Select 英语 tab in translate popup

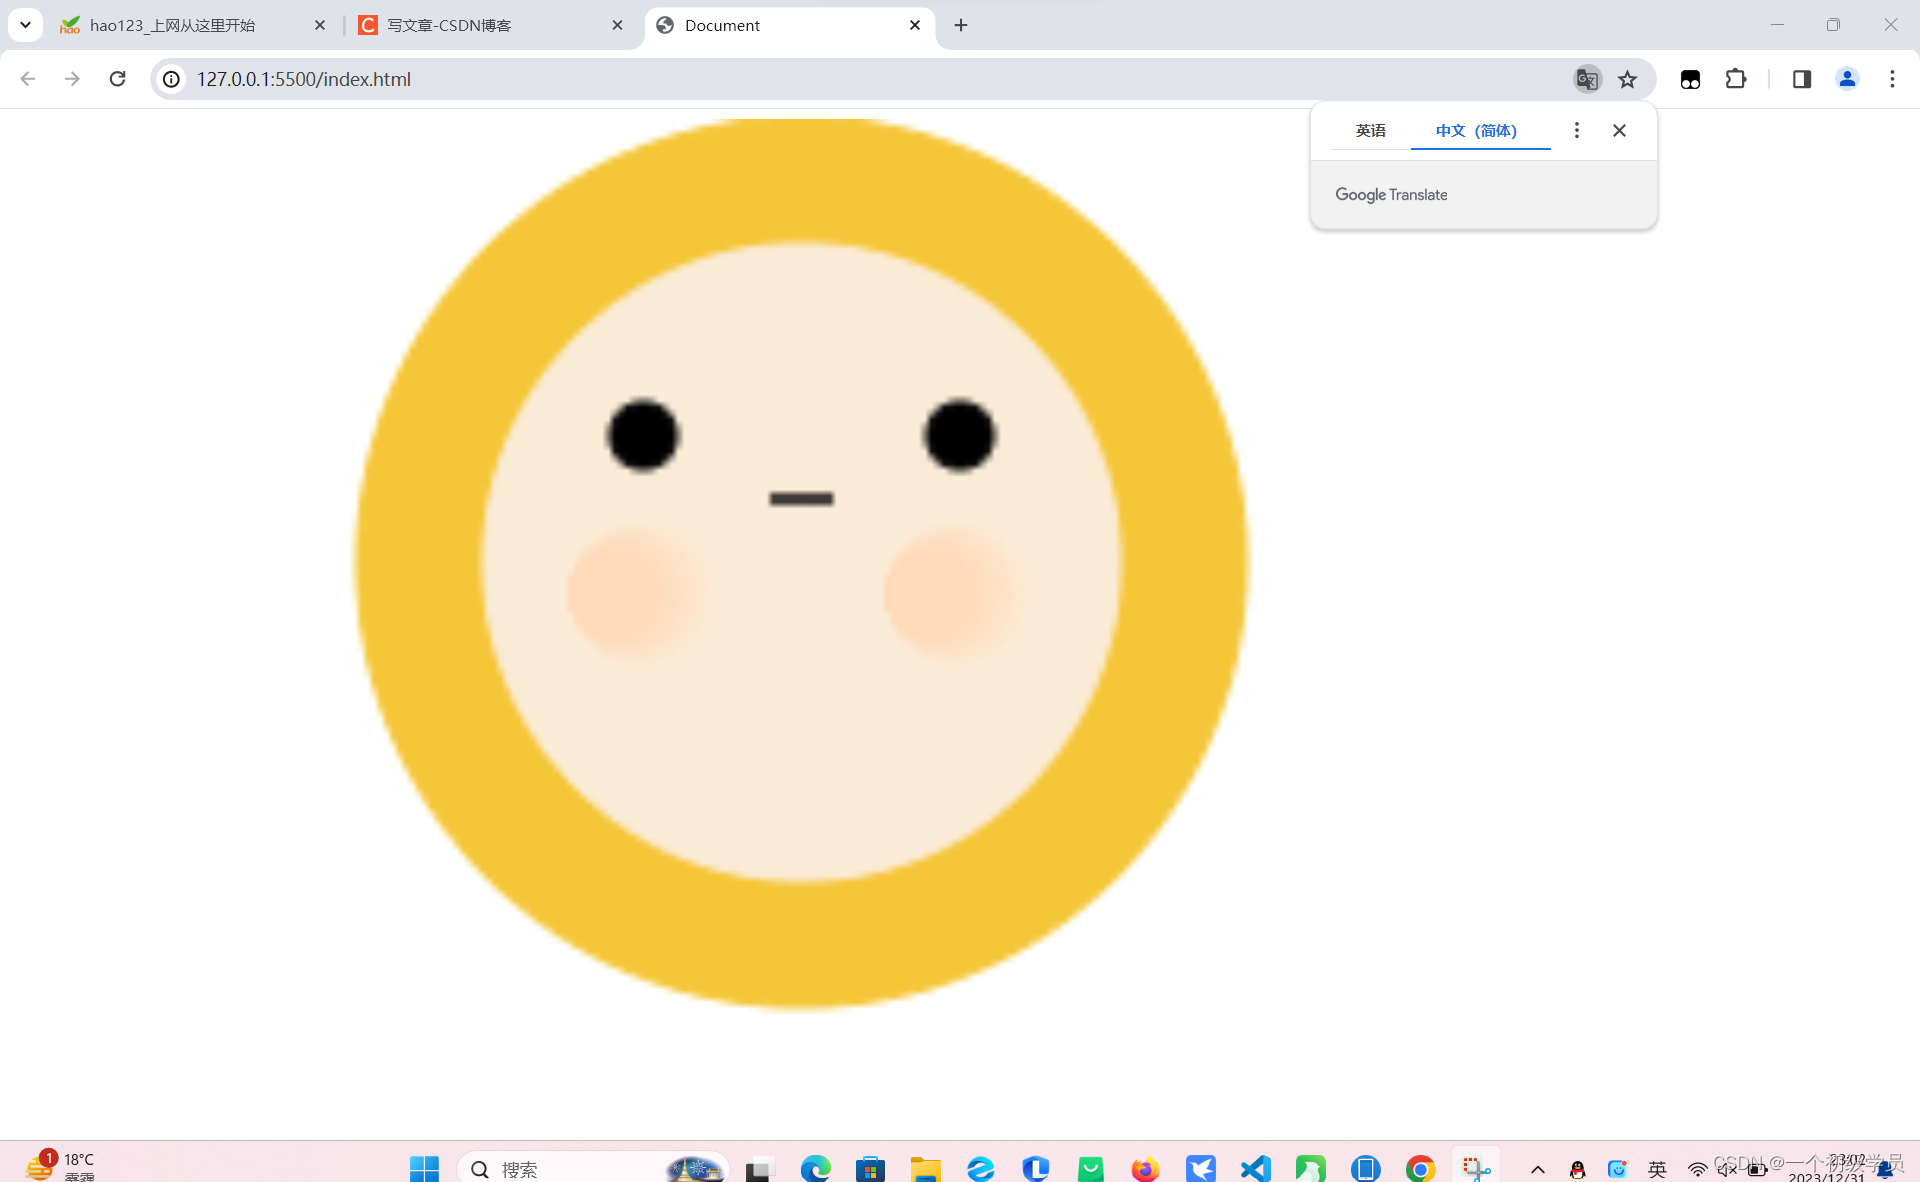tap(1370, 130)
